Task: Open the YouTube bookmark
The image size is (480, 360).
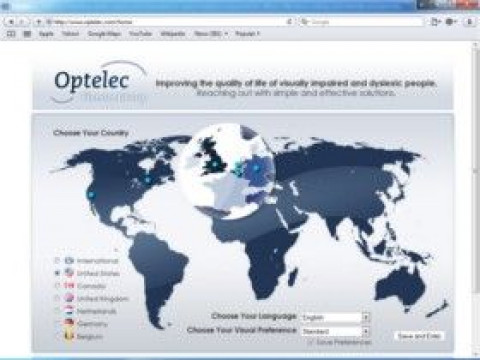Action: pyautogui.click(x=140, y=34)
